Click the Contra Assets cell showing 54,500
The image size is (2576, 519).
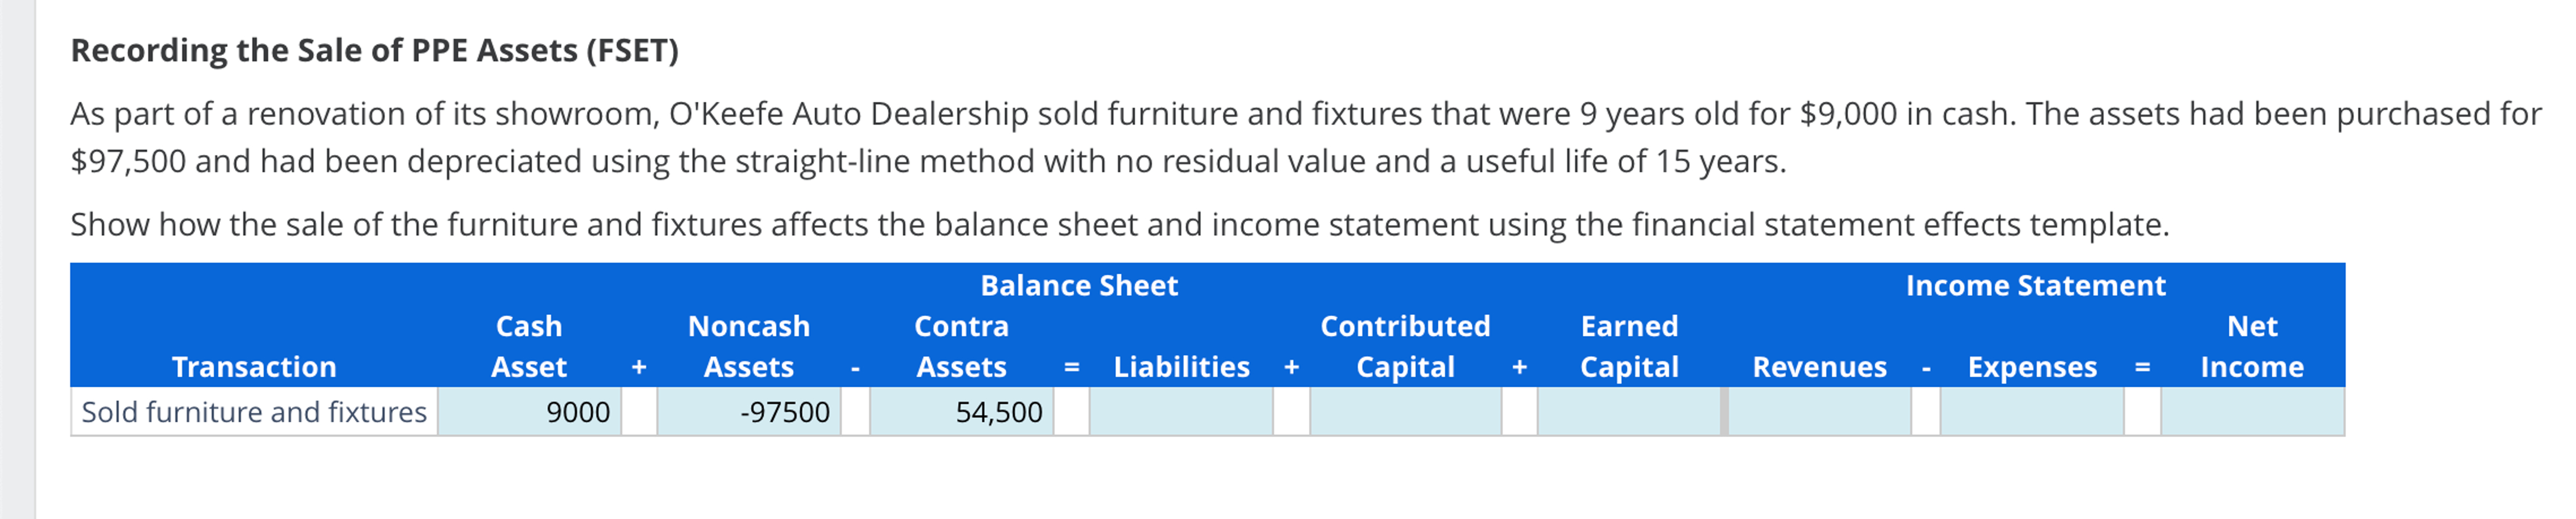click(x=960, y=411)
